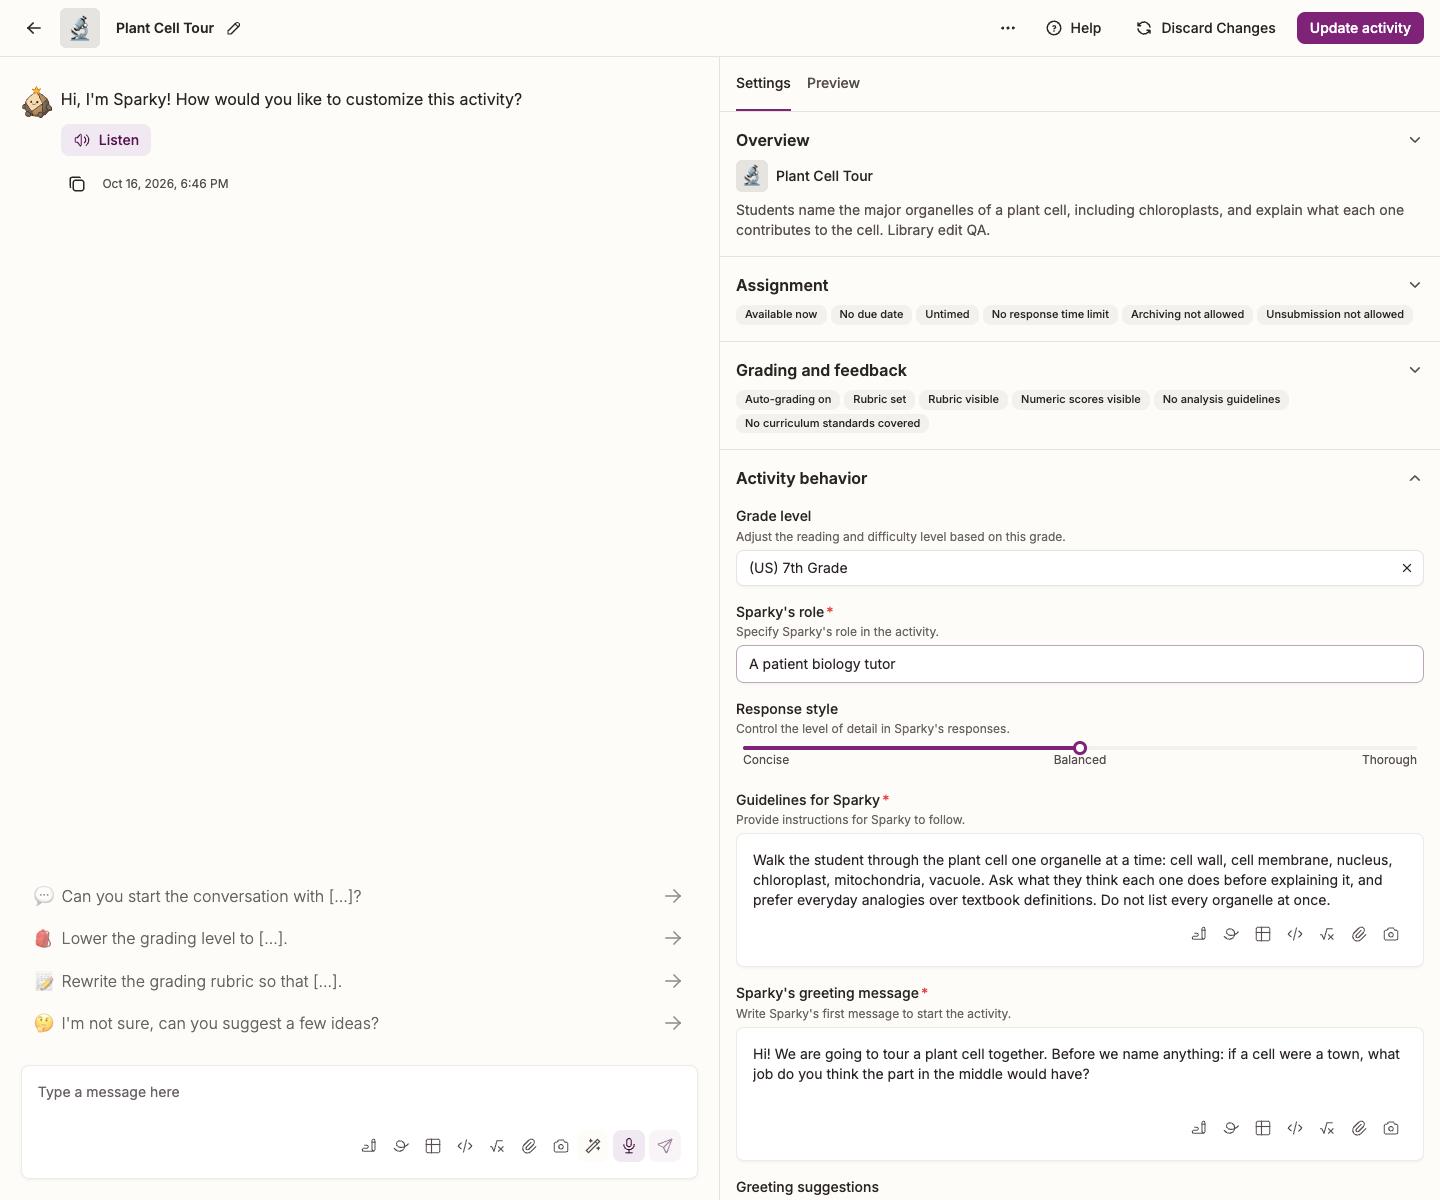This screenshot has width=1440, height=1200.
Task: Open the Grade level dropdown field
Action: tap(1080, 568)
